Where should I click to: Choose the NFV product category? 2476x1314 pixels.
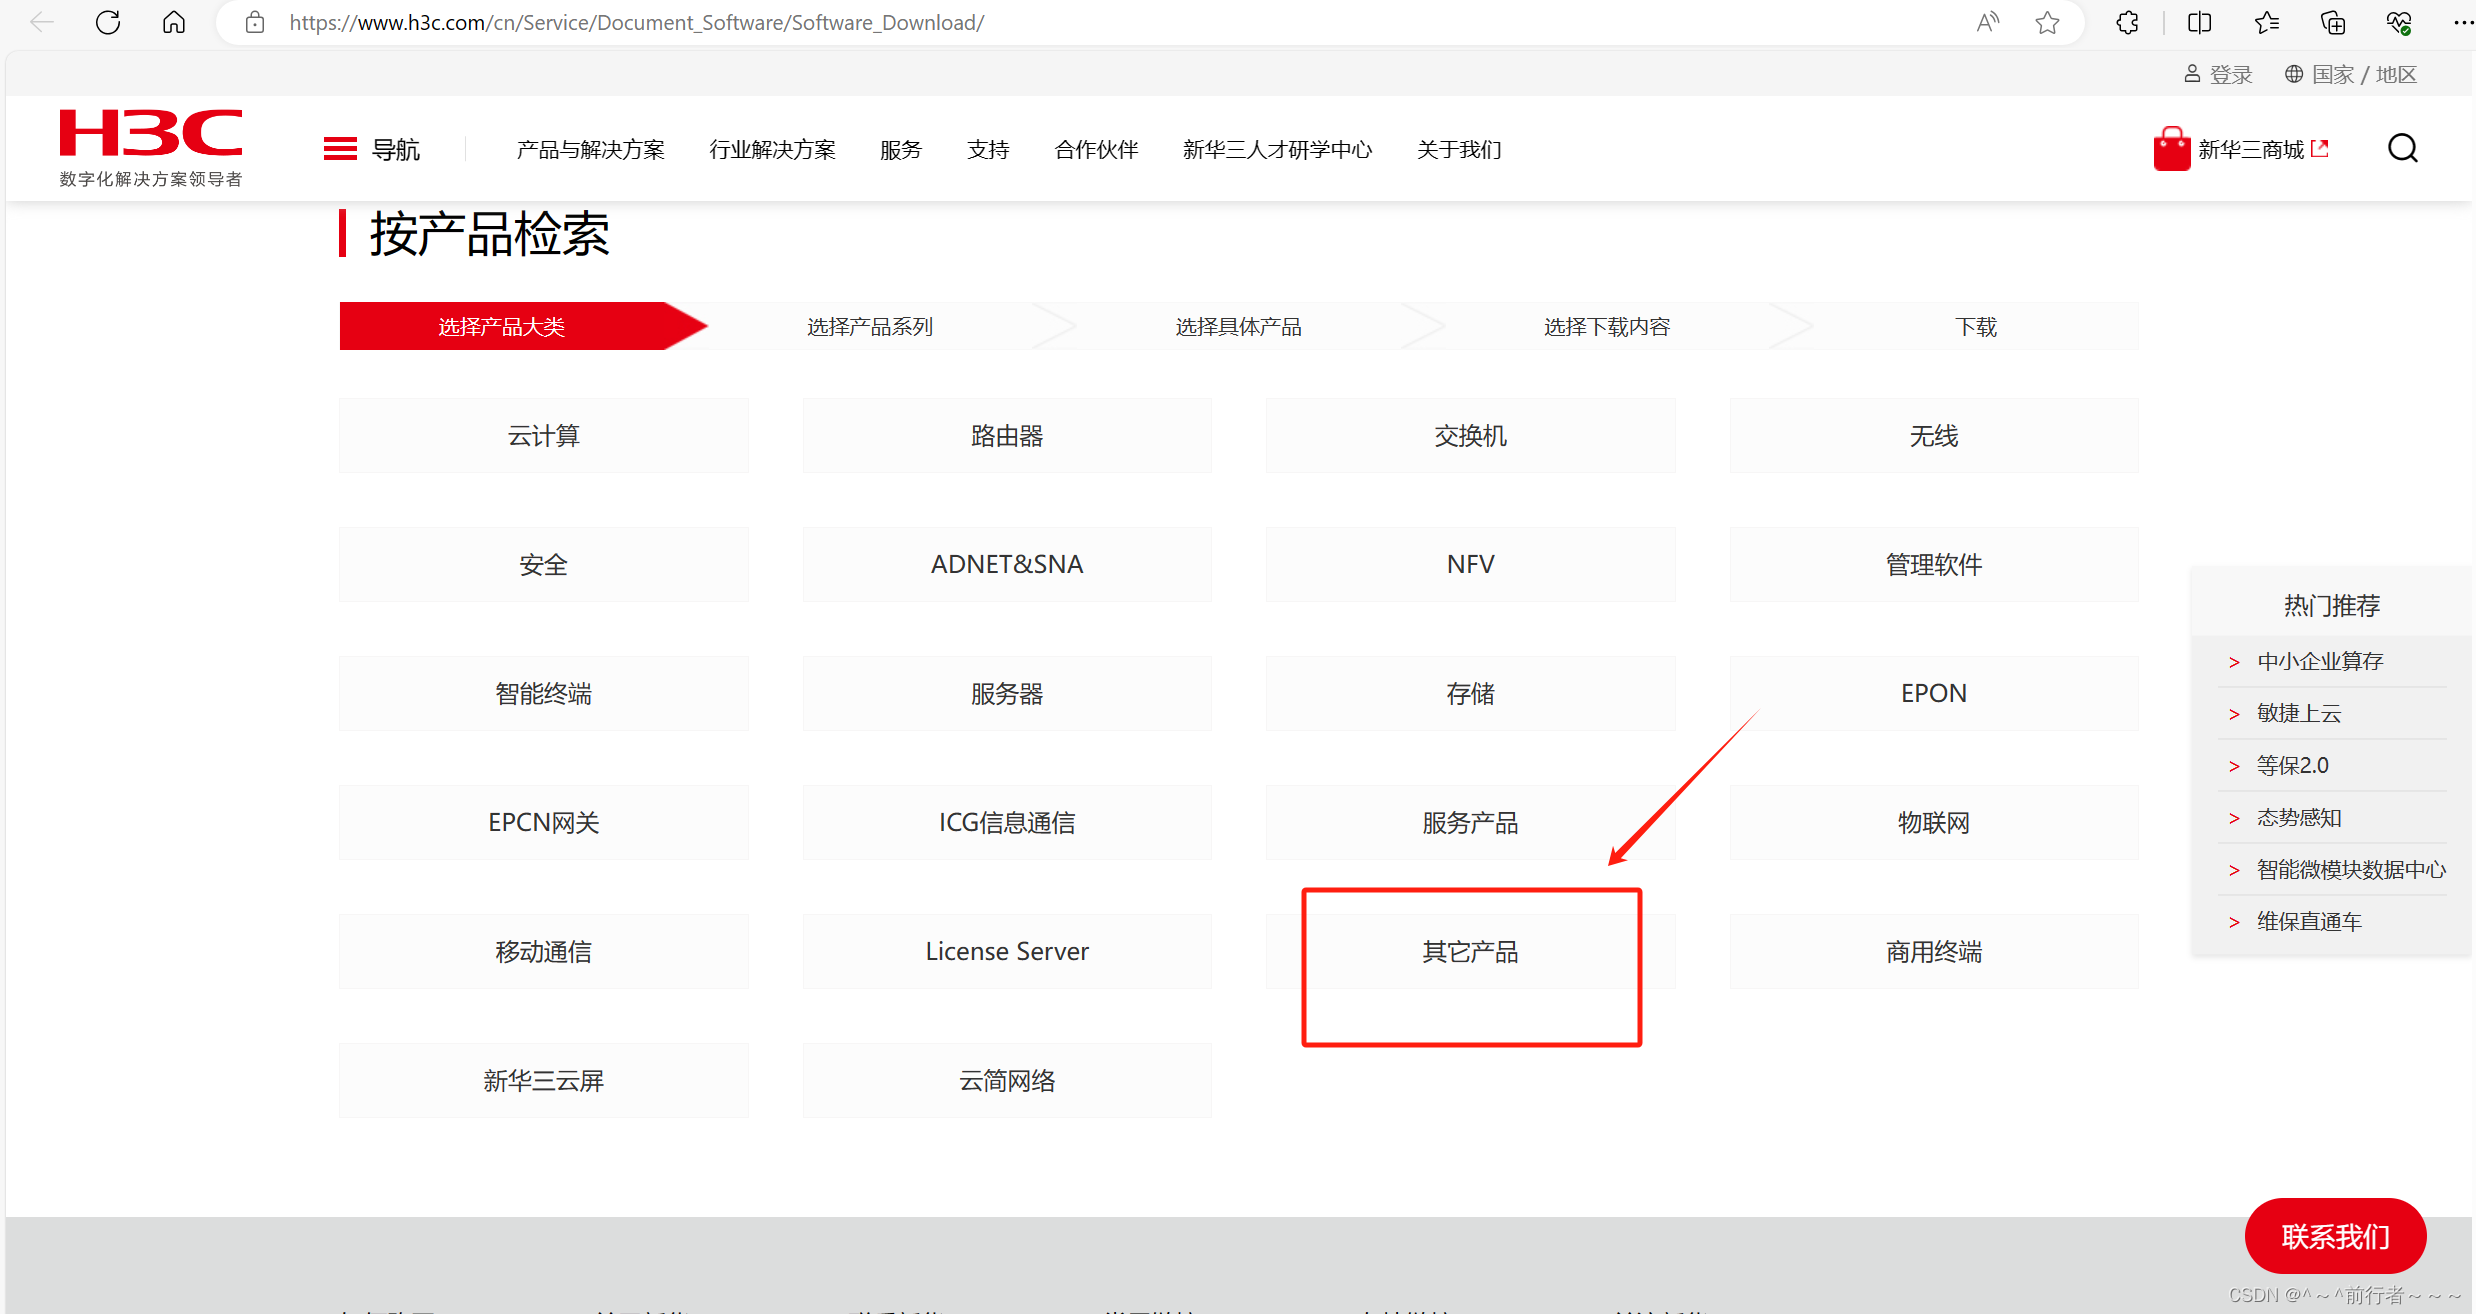[x=1471, y=564]
